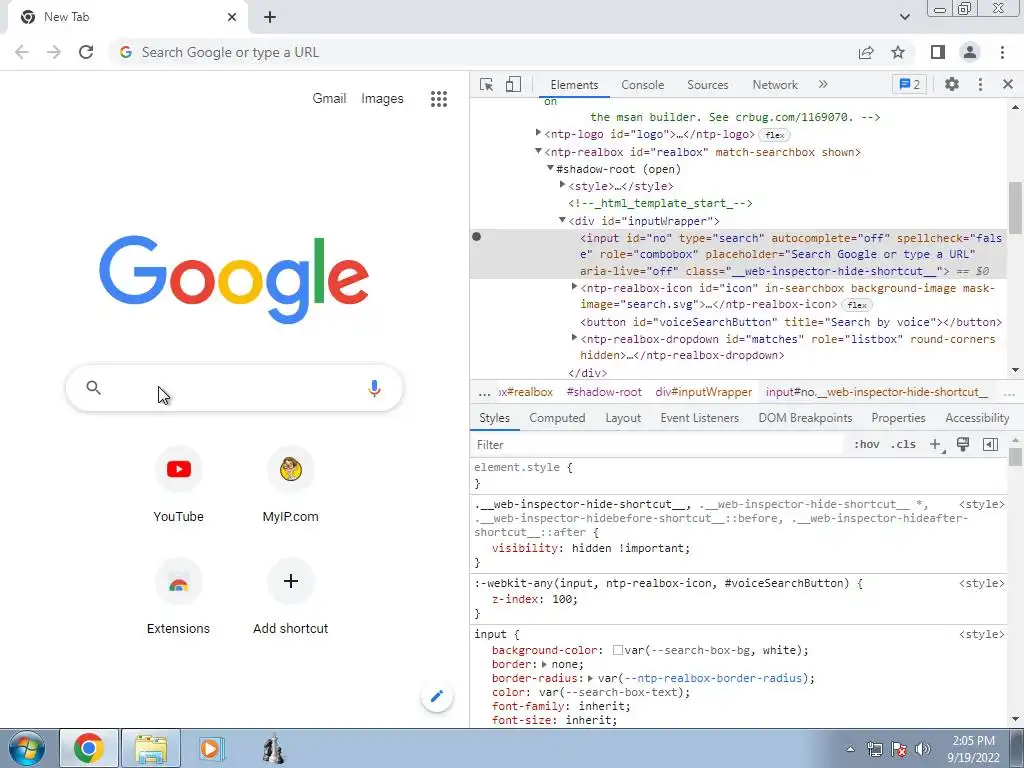Click the Customize Chrome pencil button
This screenshot has width=1024, height=768.
tap(437, 696)
